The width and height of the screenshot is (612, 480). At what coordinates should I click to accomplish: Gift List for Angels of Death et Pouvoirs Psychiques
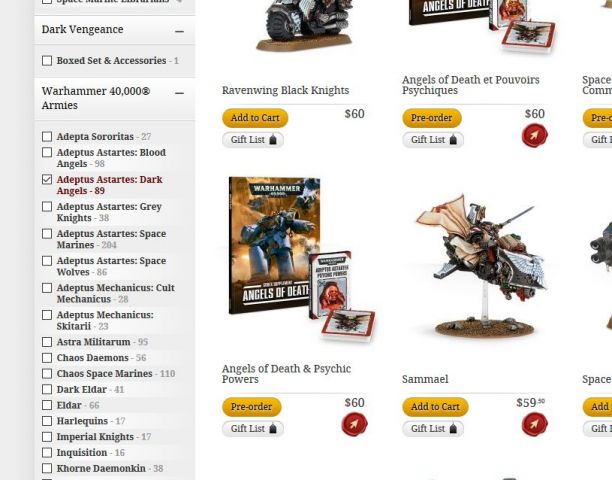coord(433,140)
